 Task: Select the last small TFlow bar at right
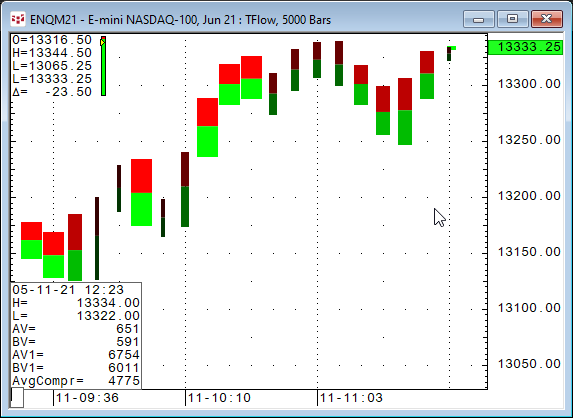tap(449, 54)
